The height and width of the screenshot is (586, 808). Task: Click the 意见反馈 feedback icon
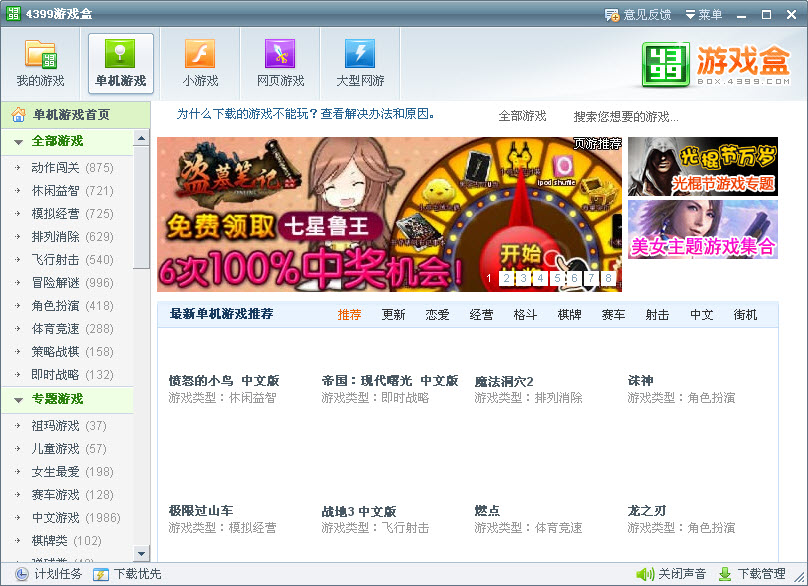[612, 15]
